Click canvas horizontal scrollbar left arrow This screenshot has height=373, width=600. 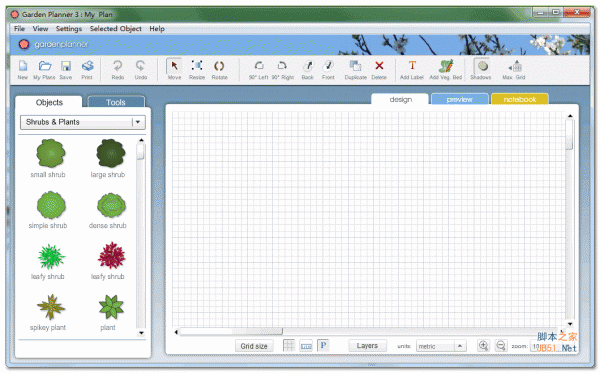(x=176, y=332)
